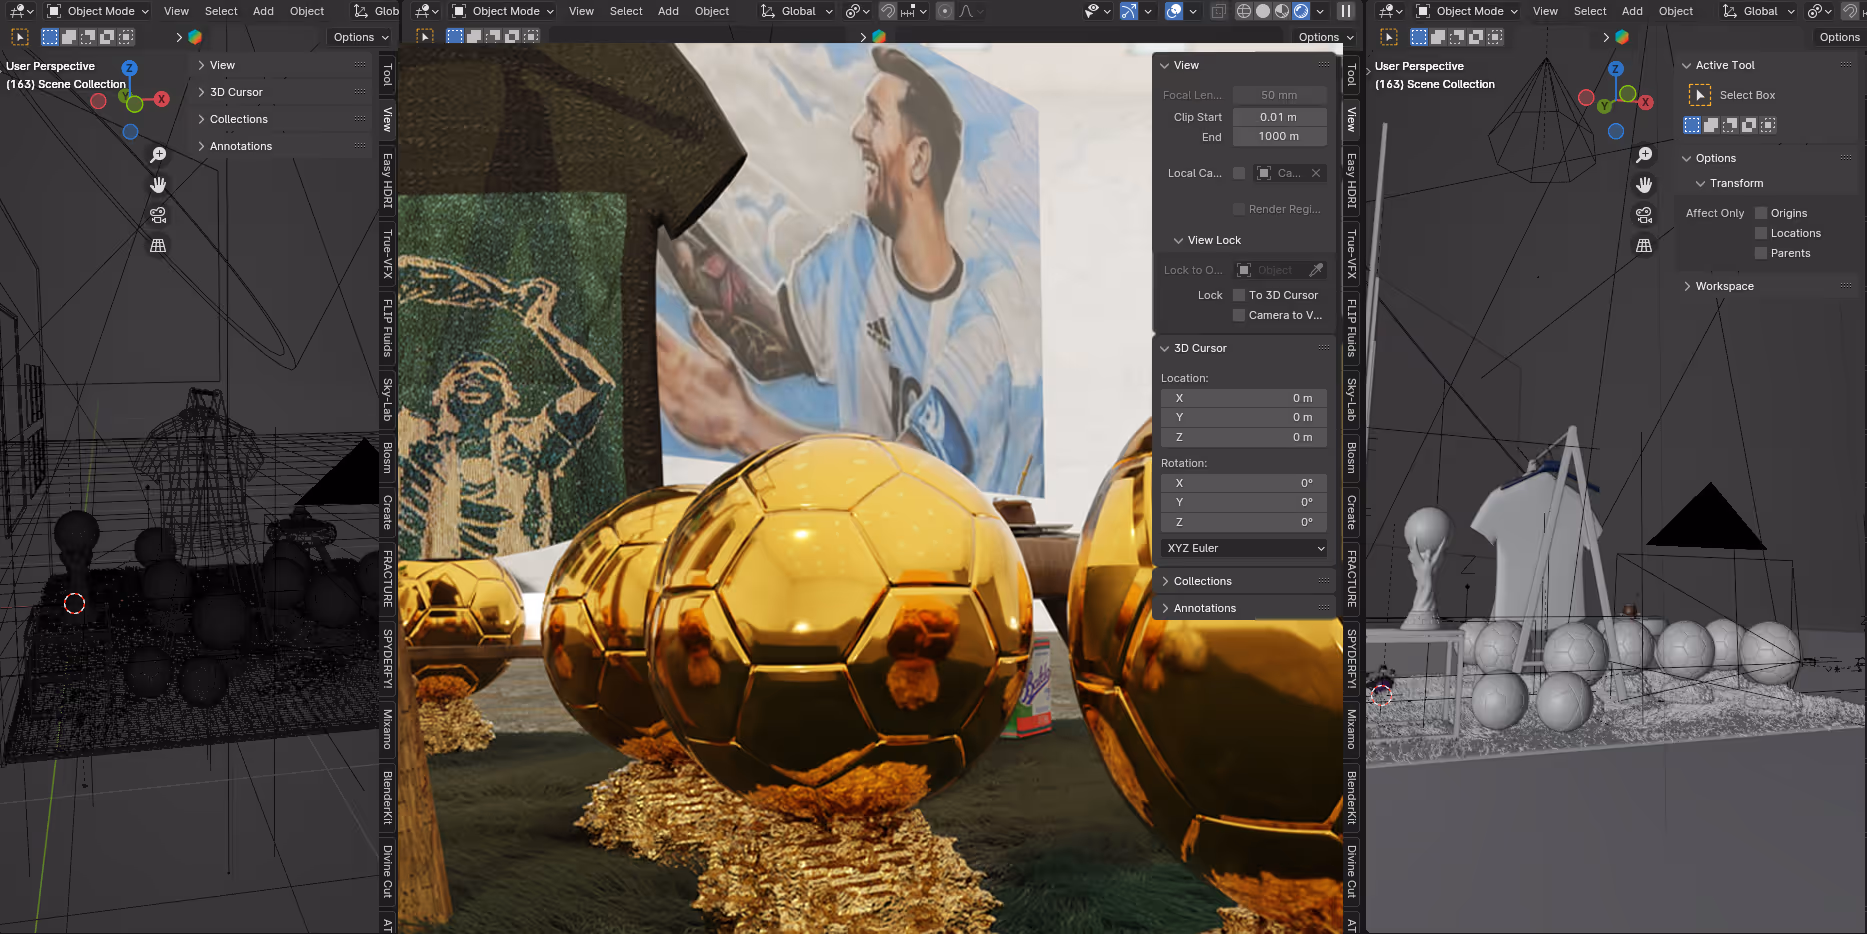Click zoom icon in left viewport
1867x934 pixels.
pos(158,155)
